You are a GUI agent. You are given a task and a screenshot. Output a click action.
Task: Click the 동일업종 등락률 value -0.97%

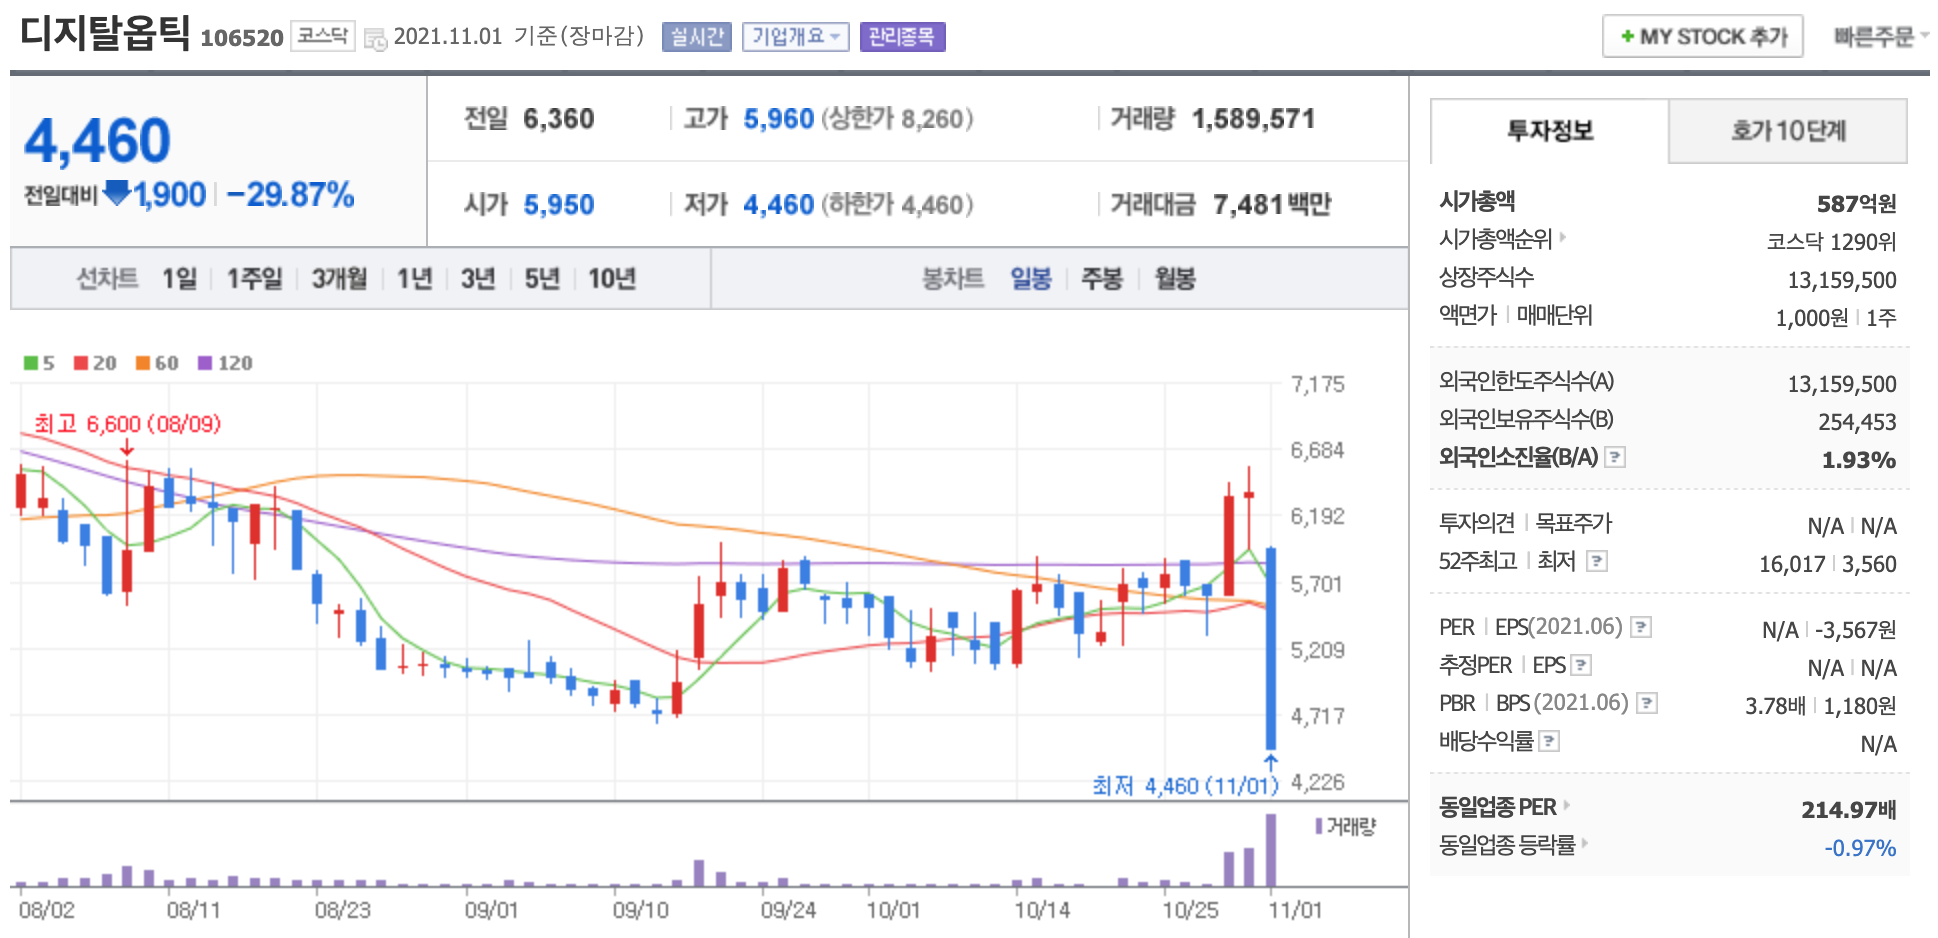pyautogui.click(x=1860, y=848)
